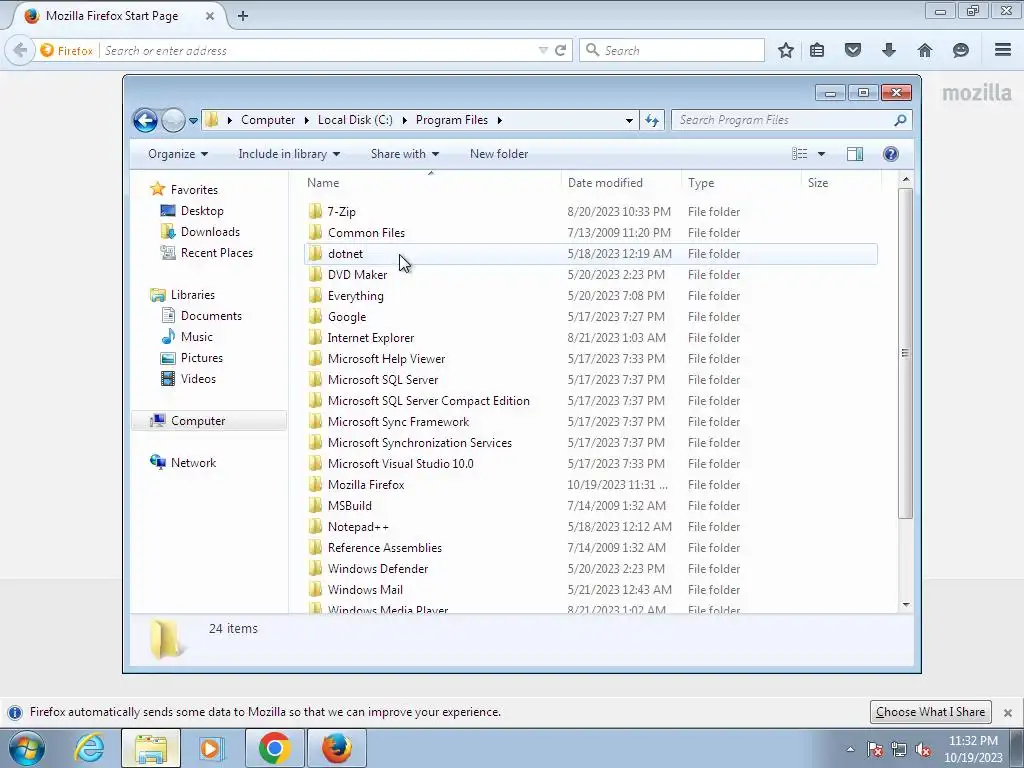Click Firefox taskbar icon
This screenshot has height=768, width=1024.
(336, 748)
